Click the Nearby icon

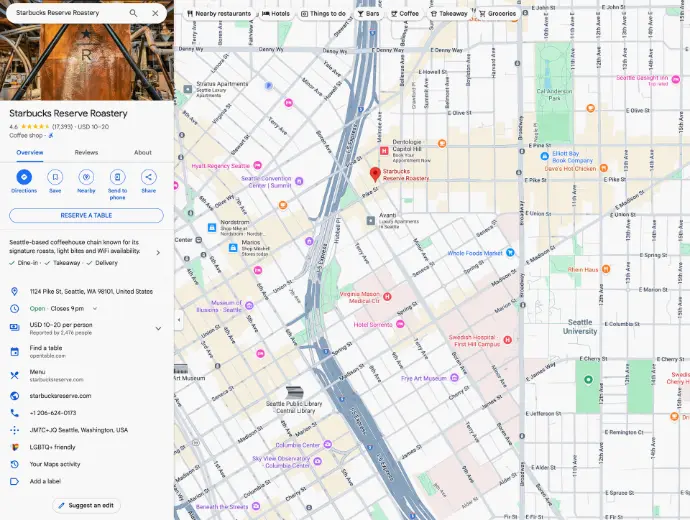(86, 177)
